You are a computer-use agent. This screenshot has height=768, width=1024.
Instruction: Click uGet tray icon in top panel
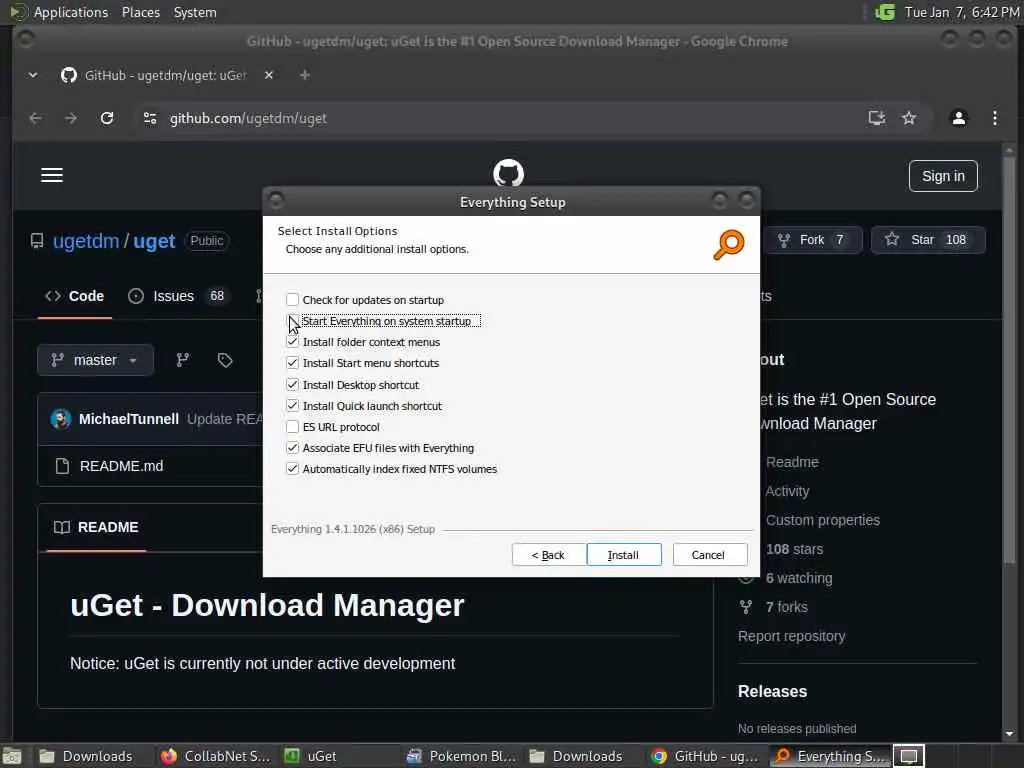(x=885, y=12)
